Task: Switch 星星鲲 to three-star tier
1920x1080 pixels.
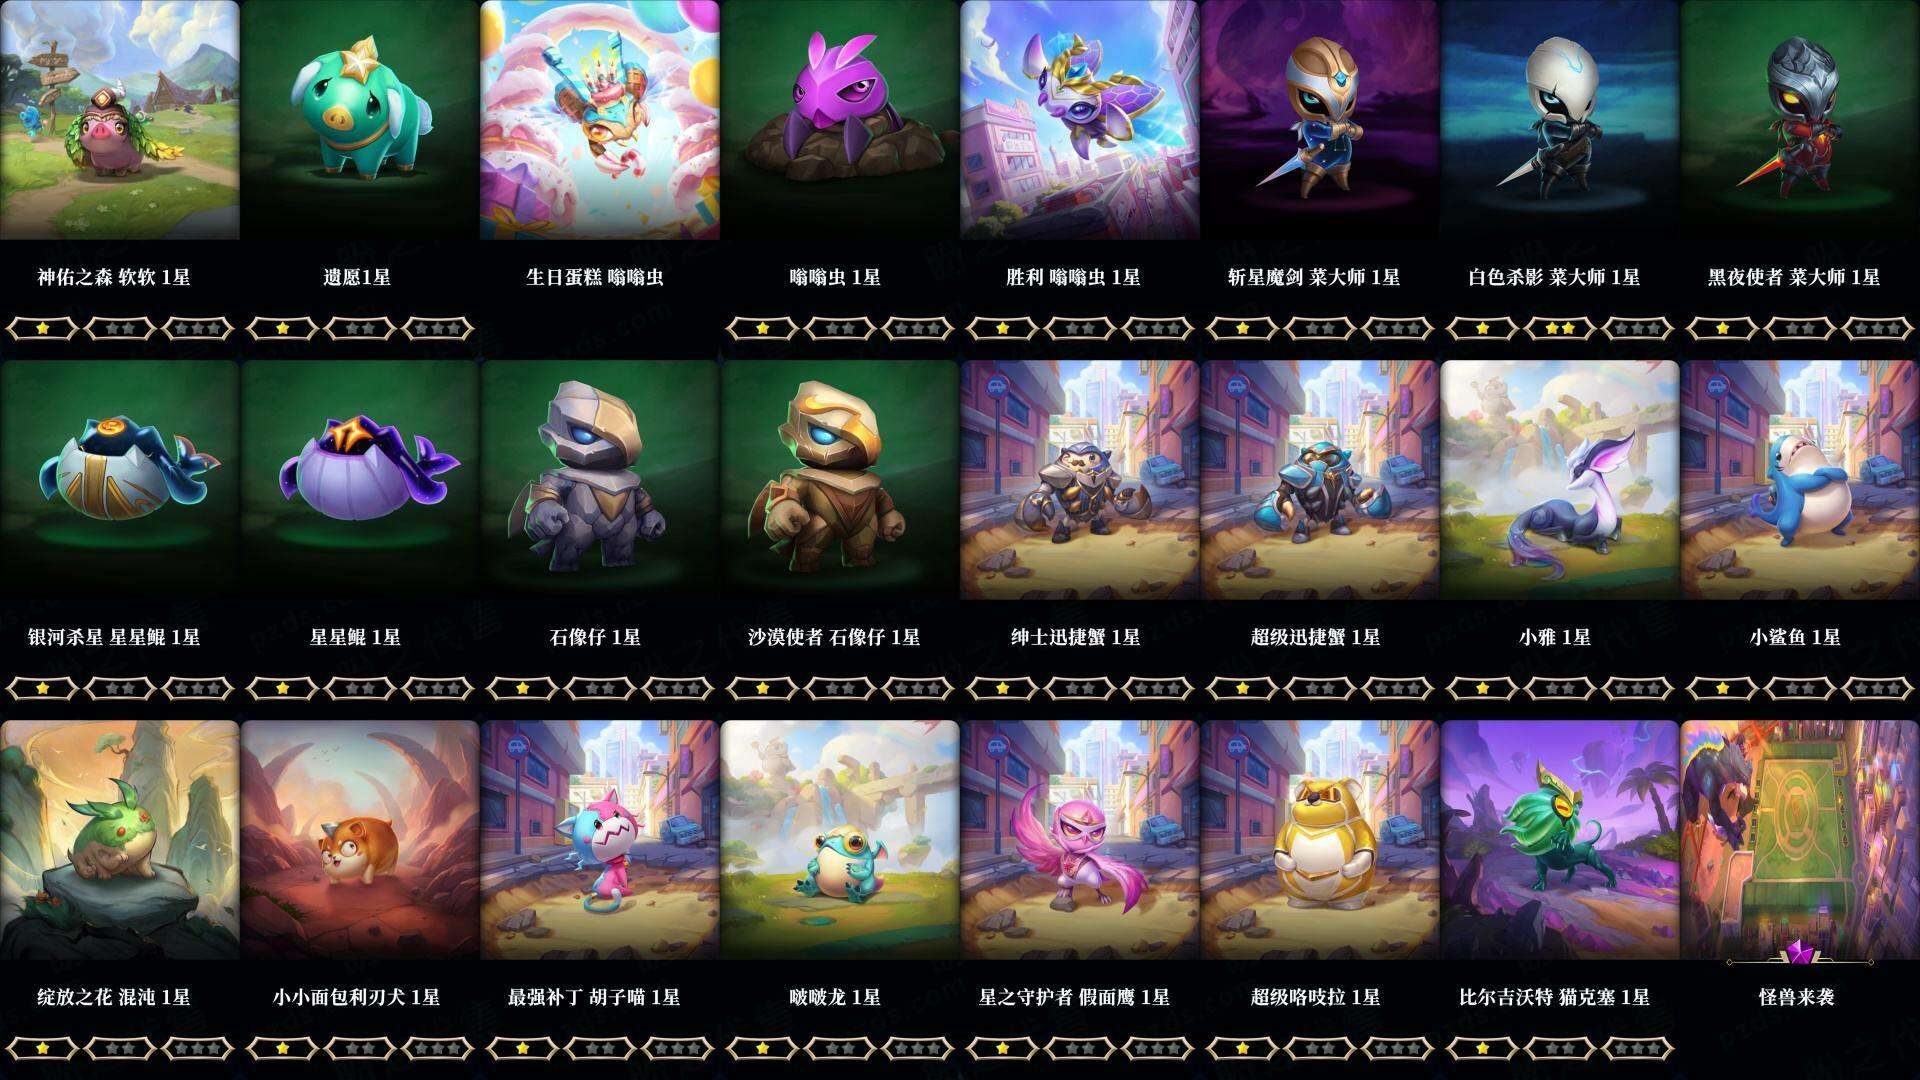Action: click(437, 688)
